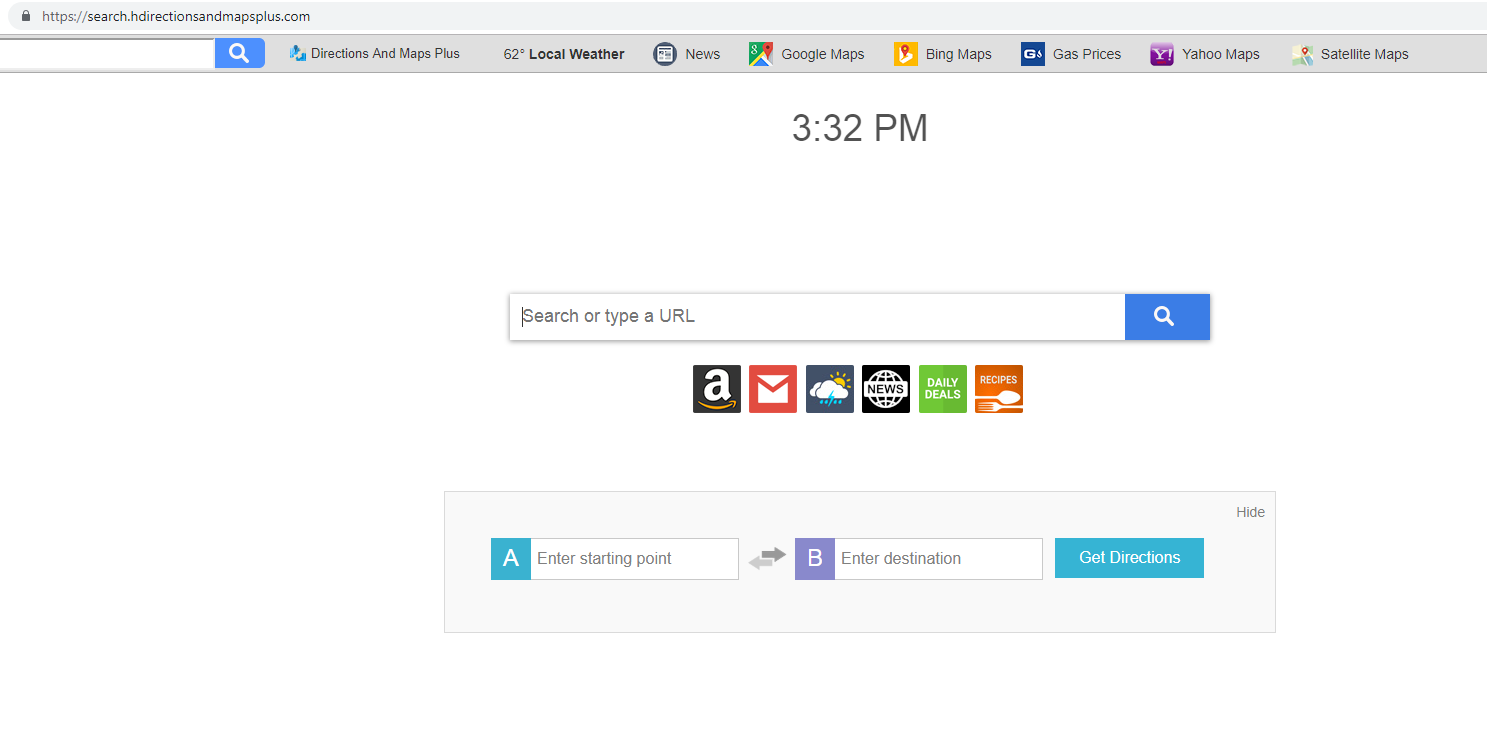
Task: Open Yahoo Maps toolbar link text
Action: tap(1221, 54)
